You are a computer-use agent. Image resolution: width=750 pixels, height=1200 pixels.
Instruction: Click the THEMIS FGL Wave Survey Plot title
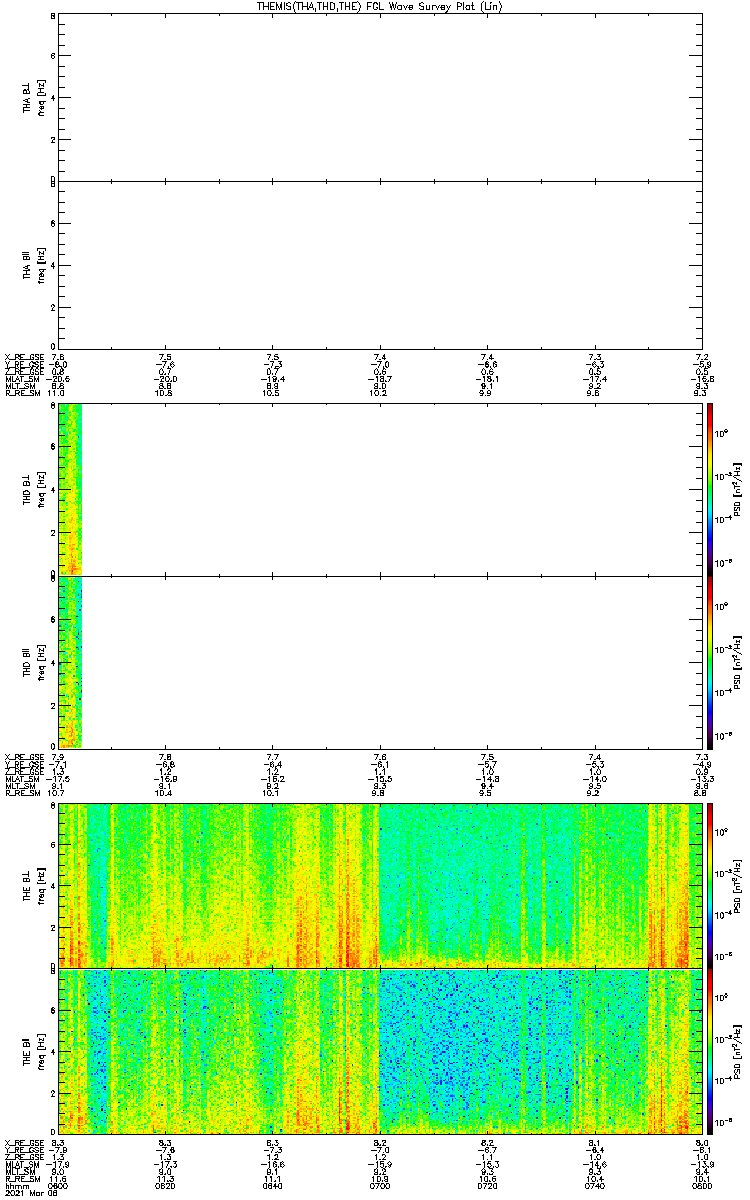(379, 6)
